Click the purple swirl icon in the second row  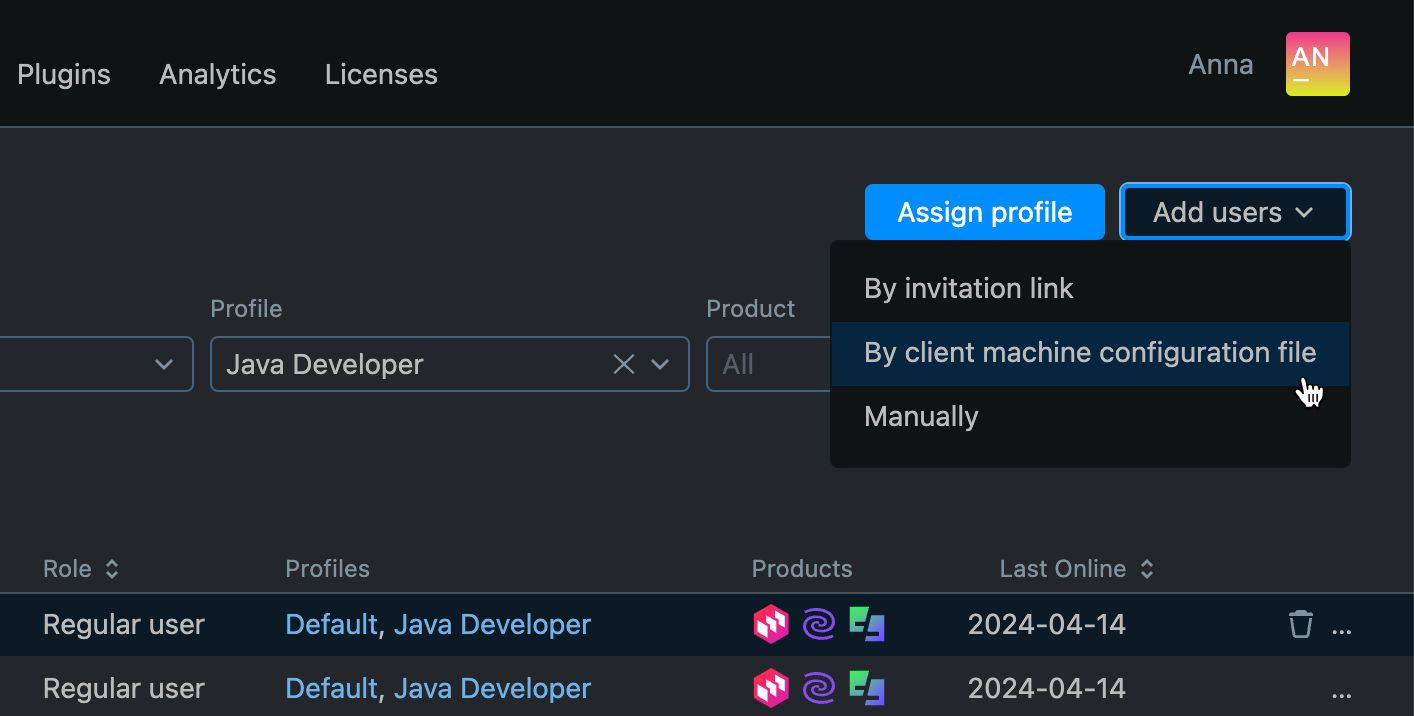[818, 688]
